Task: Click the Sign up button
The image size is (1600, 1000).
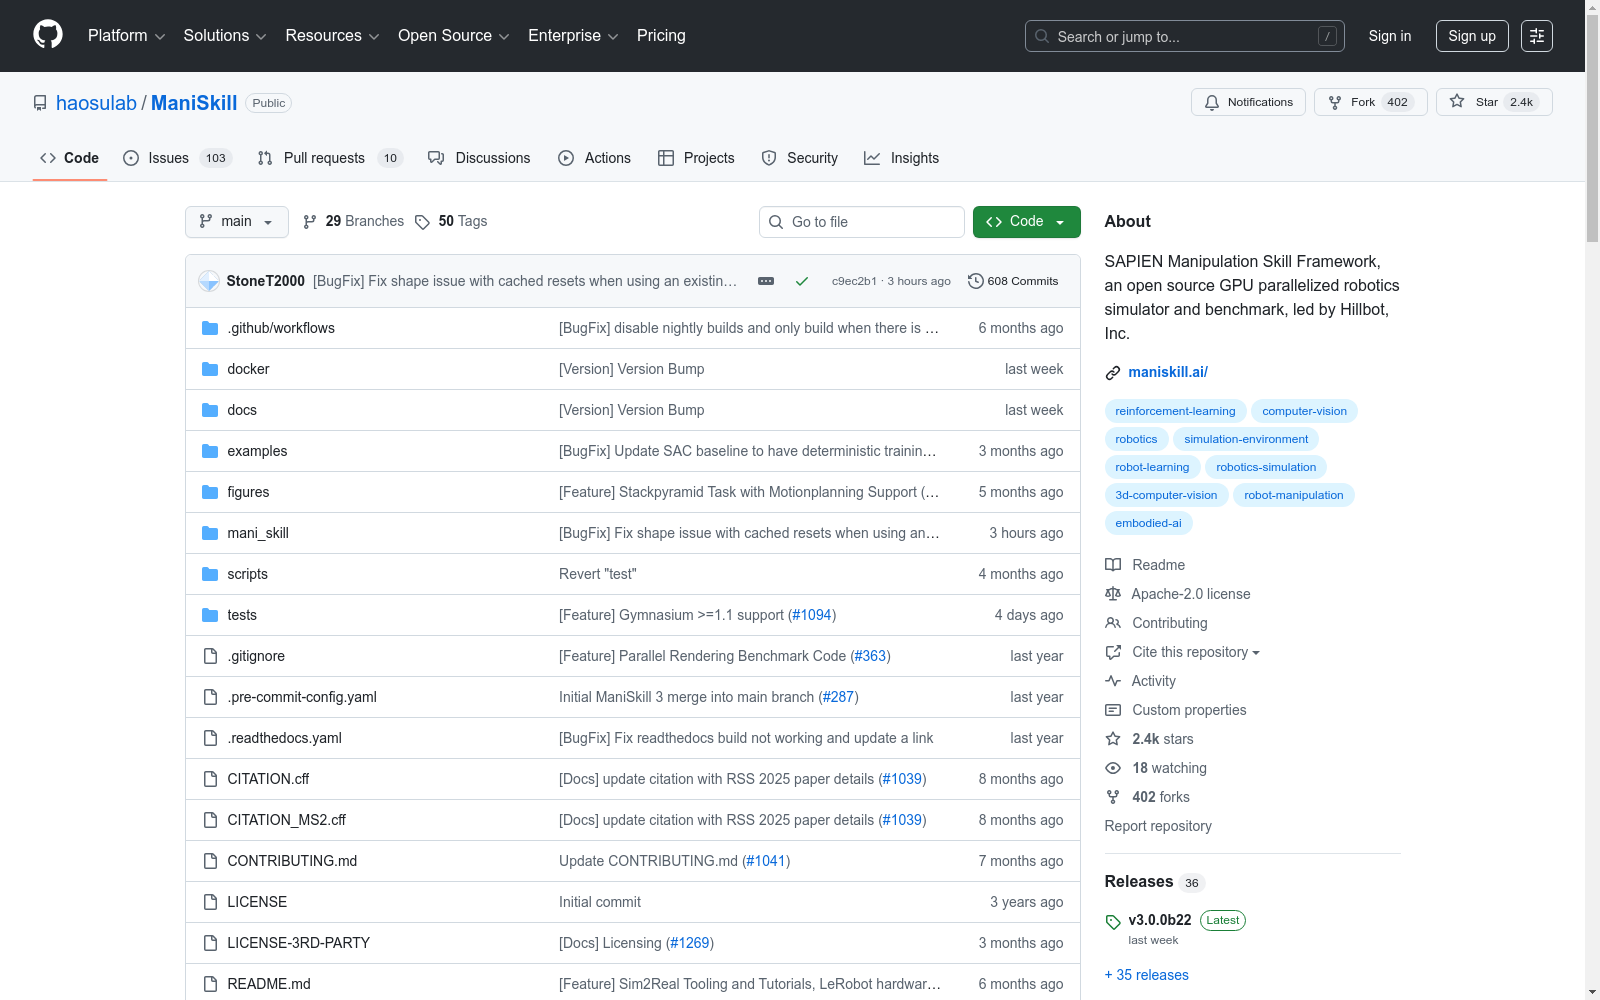Action: (1472, 36)
